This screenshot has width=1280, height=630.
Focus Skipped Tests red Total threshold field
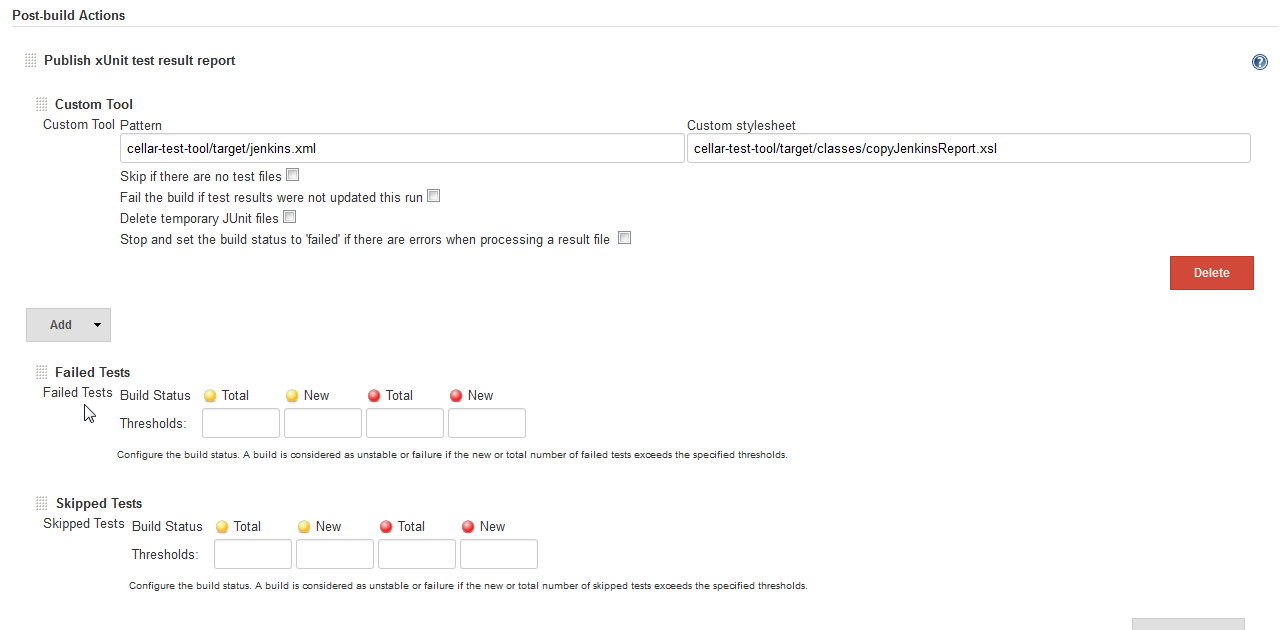(x=417, y=554)
